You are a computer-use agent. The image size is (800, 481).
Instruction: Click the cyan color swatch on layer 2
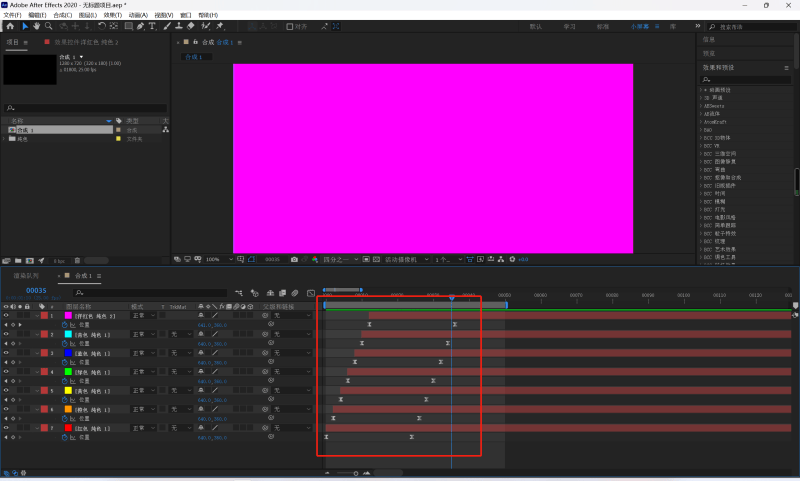68,334
